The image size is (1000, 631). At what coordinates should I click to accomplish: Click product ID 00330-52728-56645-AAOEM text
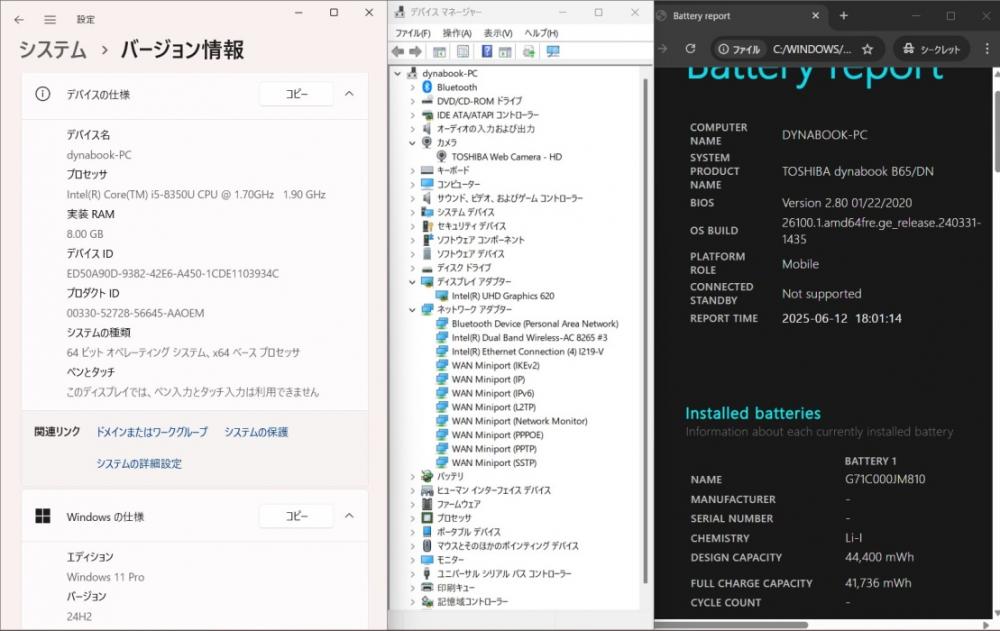tap(135, 313)
